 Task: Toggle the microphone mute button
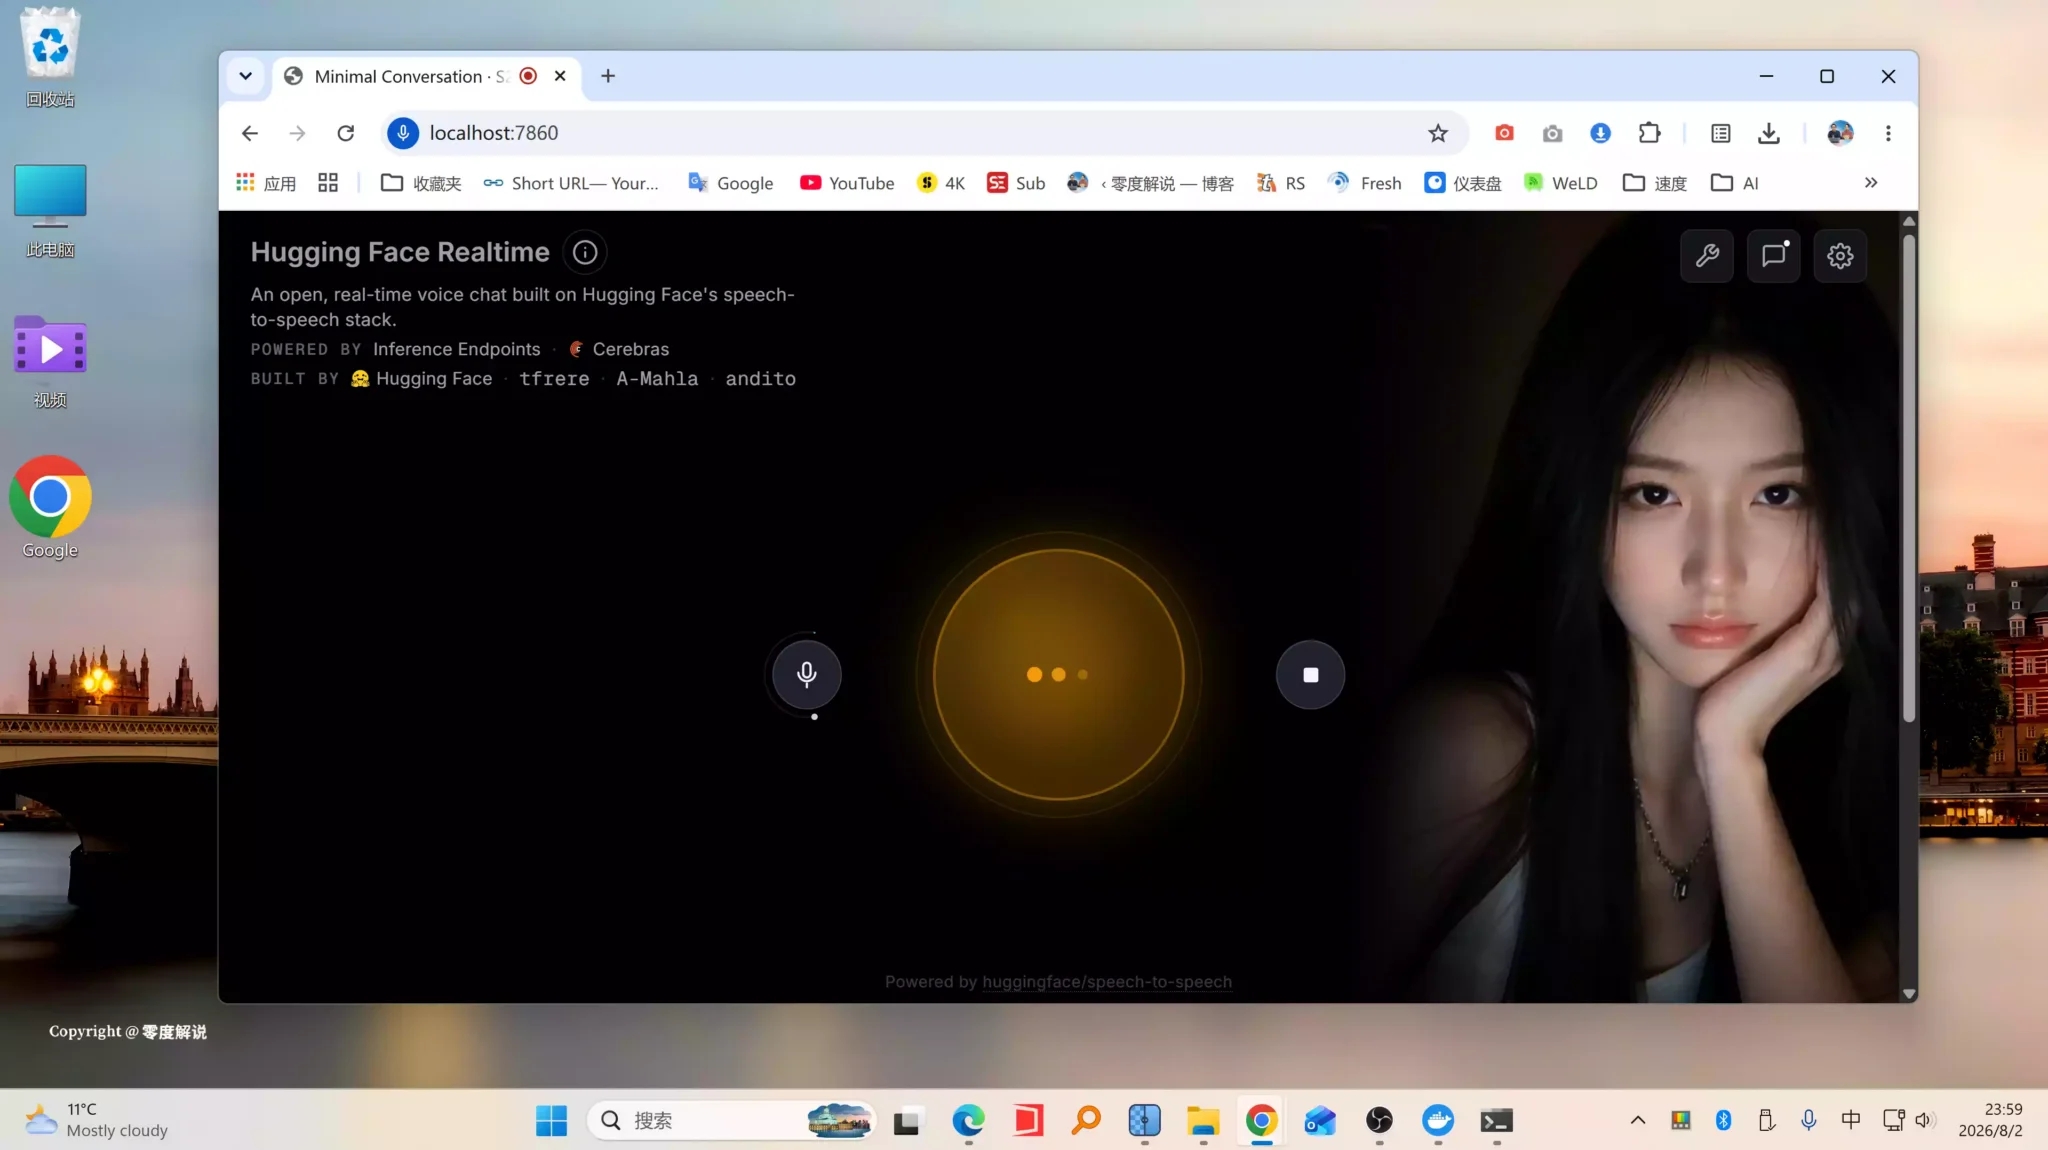806,675
